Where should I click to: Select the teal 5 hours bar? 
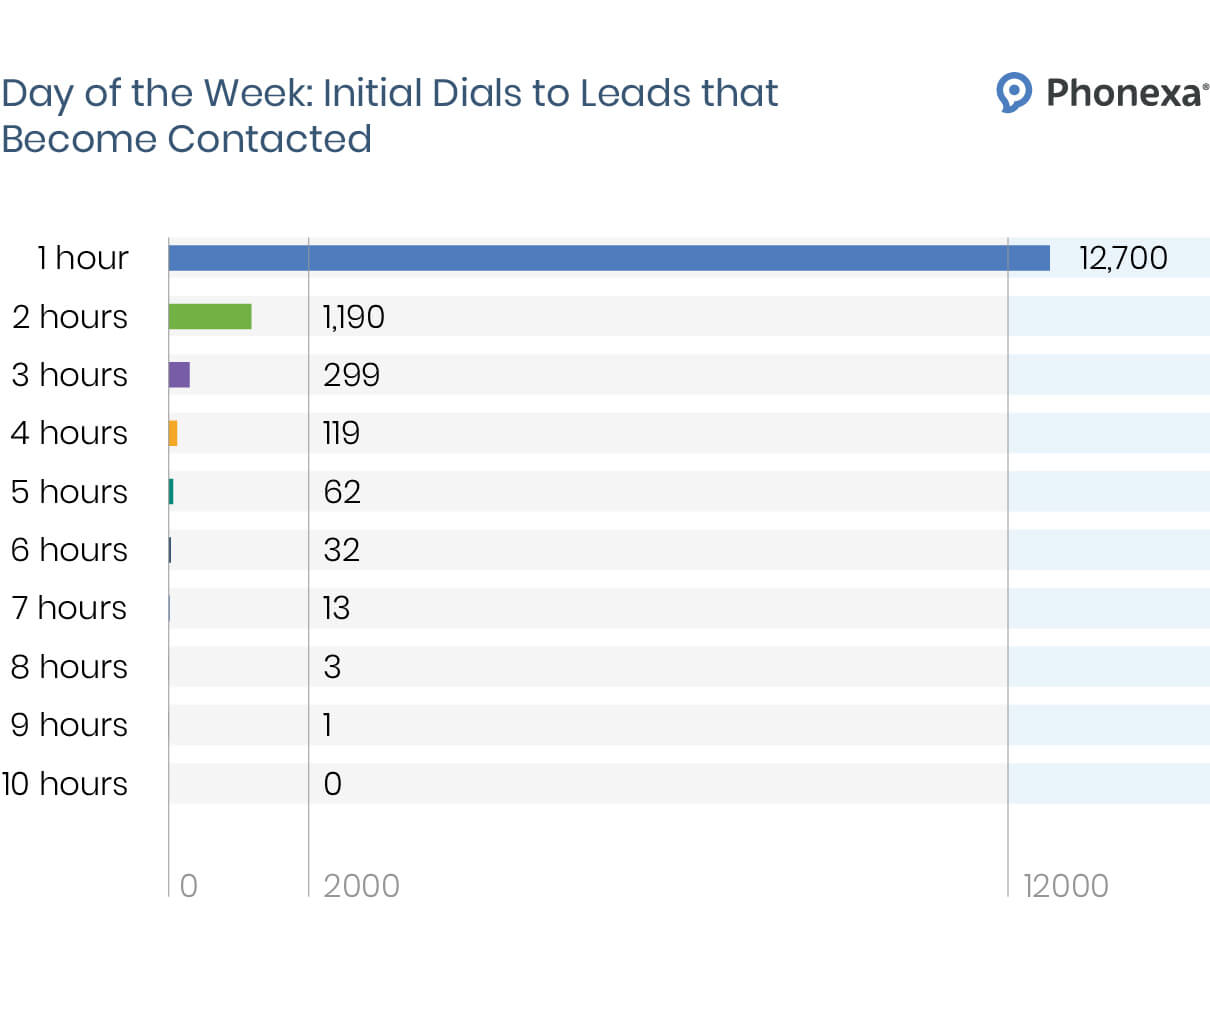[171, 492]
